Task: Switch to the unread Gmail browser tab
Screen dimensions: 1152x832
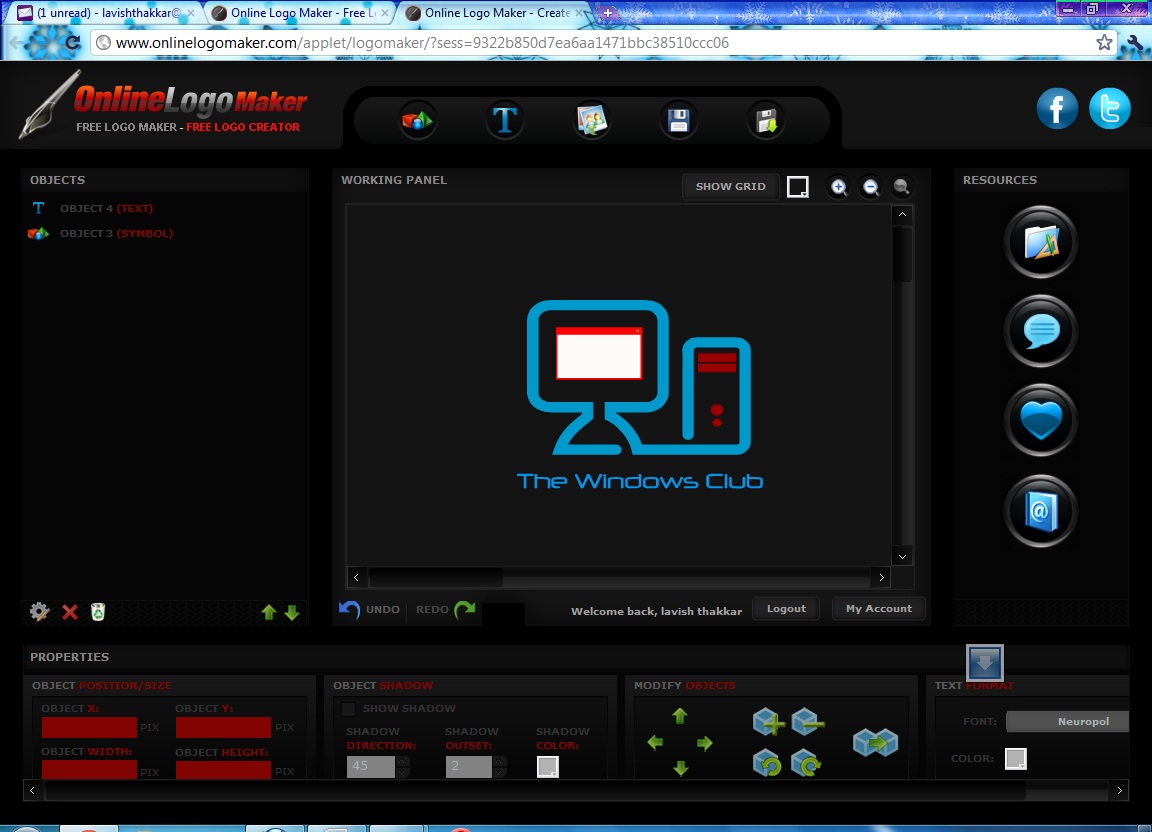Action: 100,13
